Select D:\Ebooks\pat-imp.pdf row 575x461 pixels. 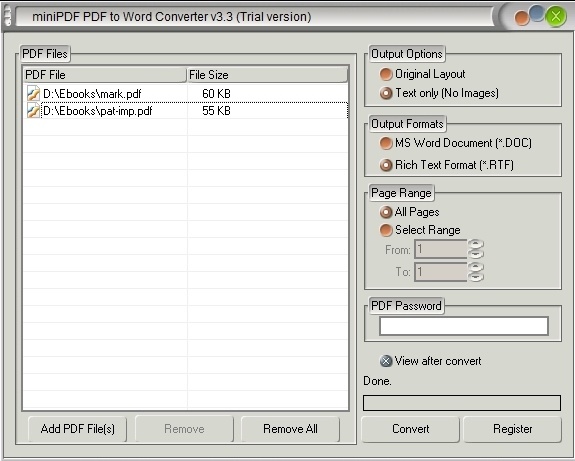tap(186, 111)
